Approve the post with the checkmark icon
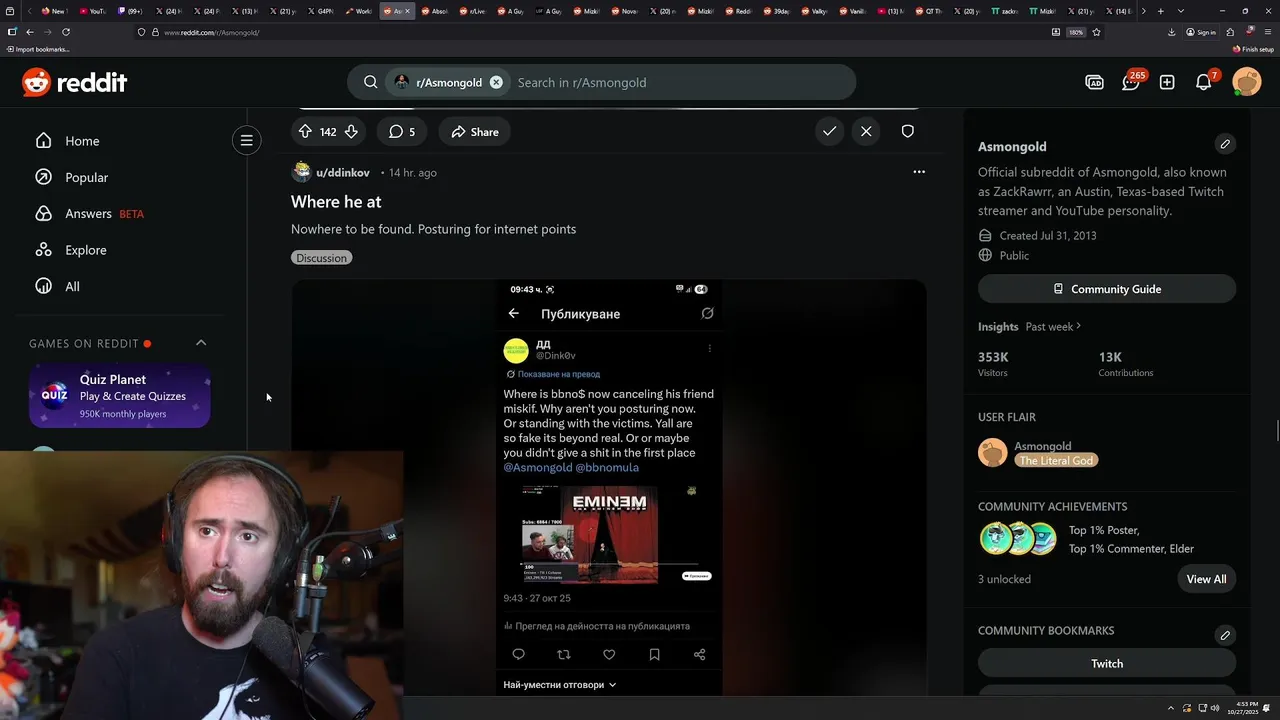Image resolution: width=1280 pixels, height=720 pixels. pos(830,131)
